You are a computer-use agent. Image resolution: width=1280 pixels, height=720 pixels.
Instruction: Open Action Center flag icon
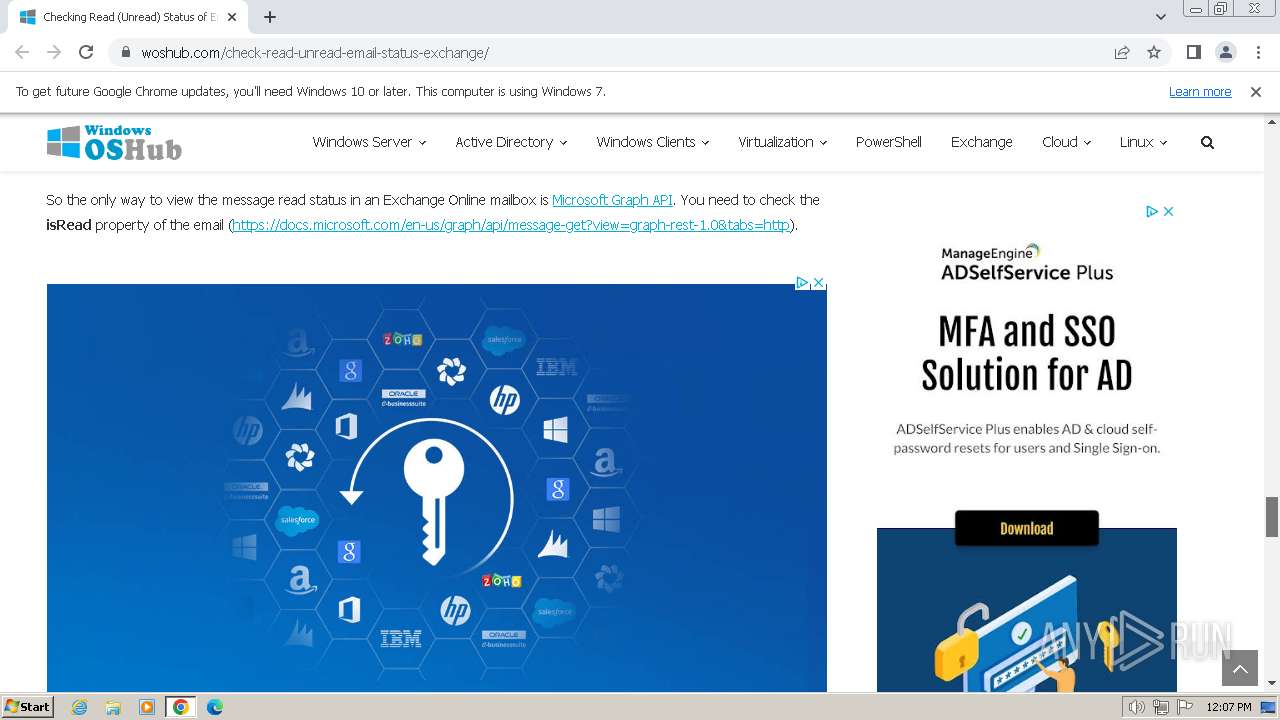click(x=1184, y=707)
